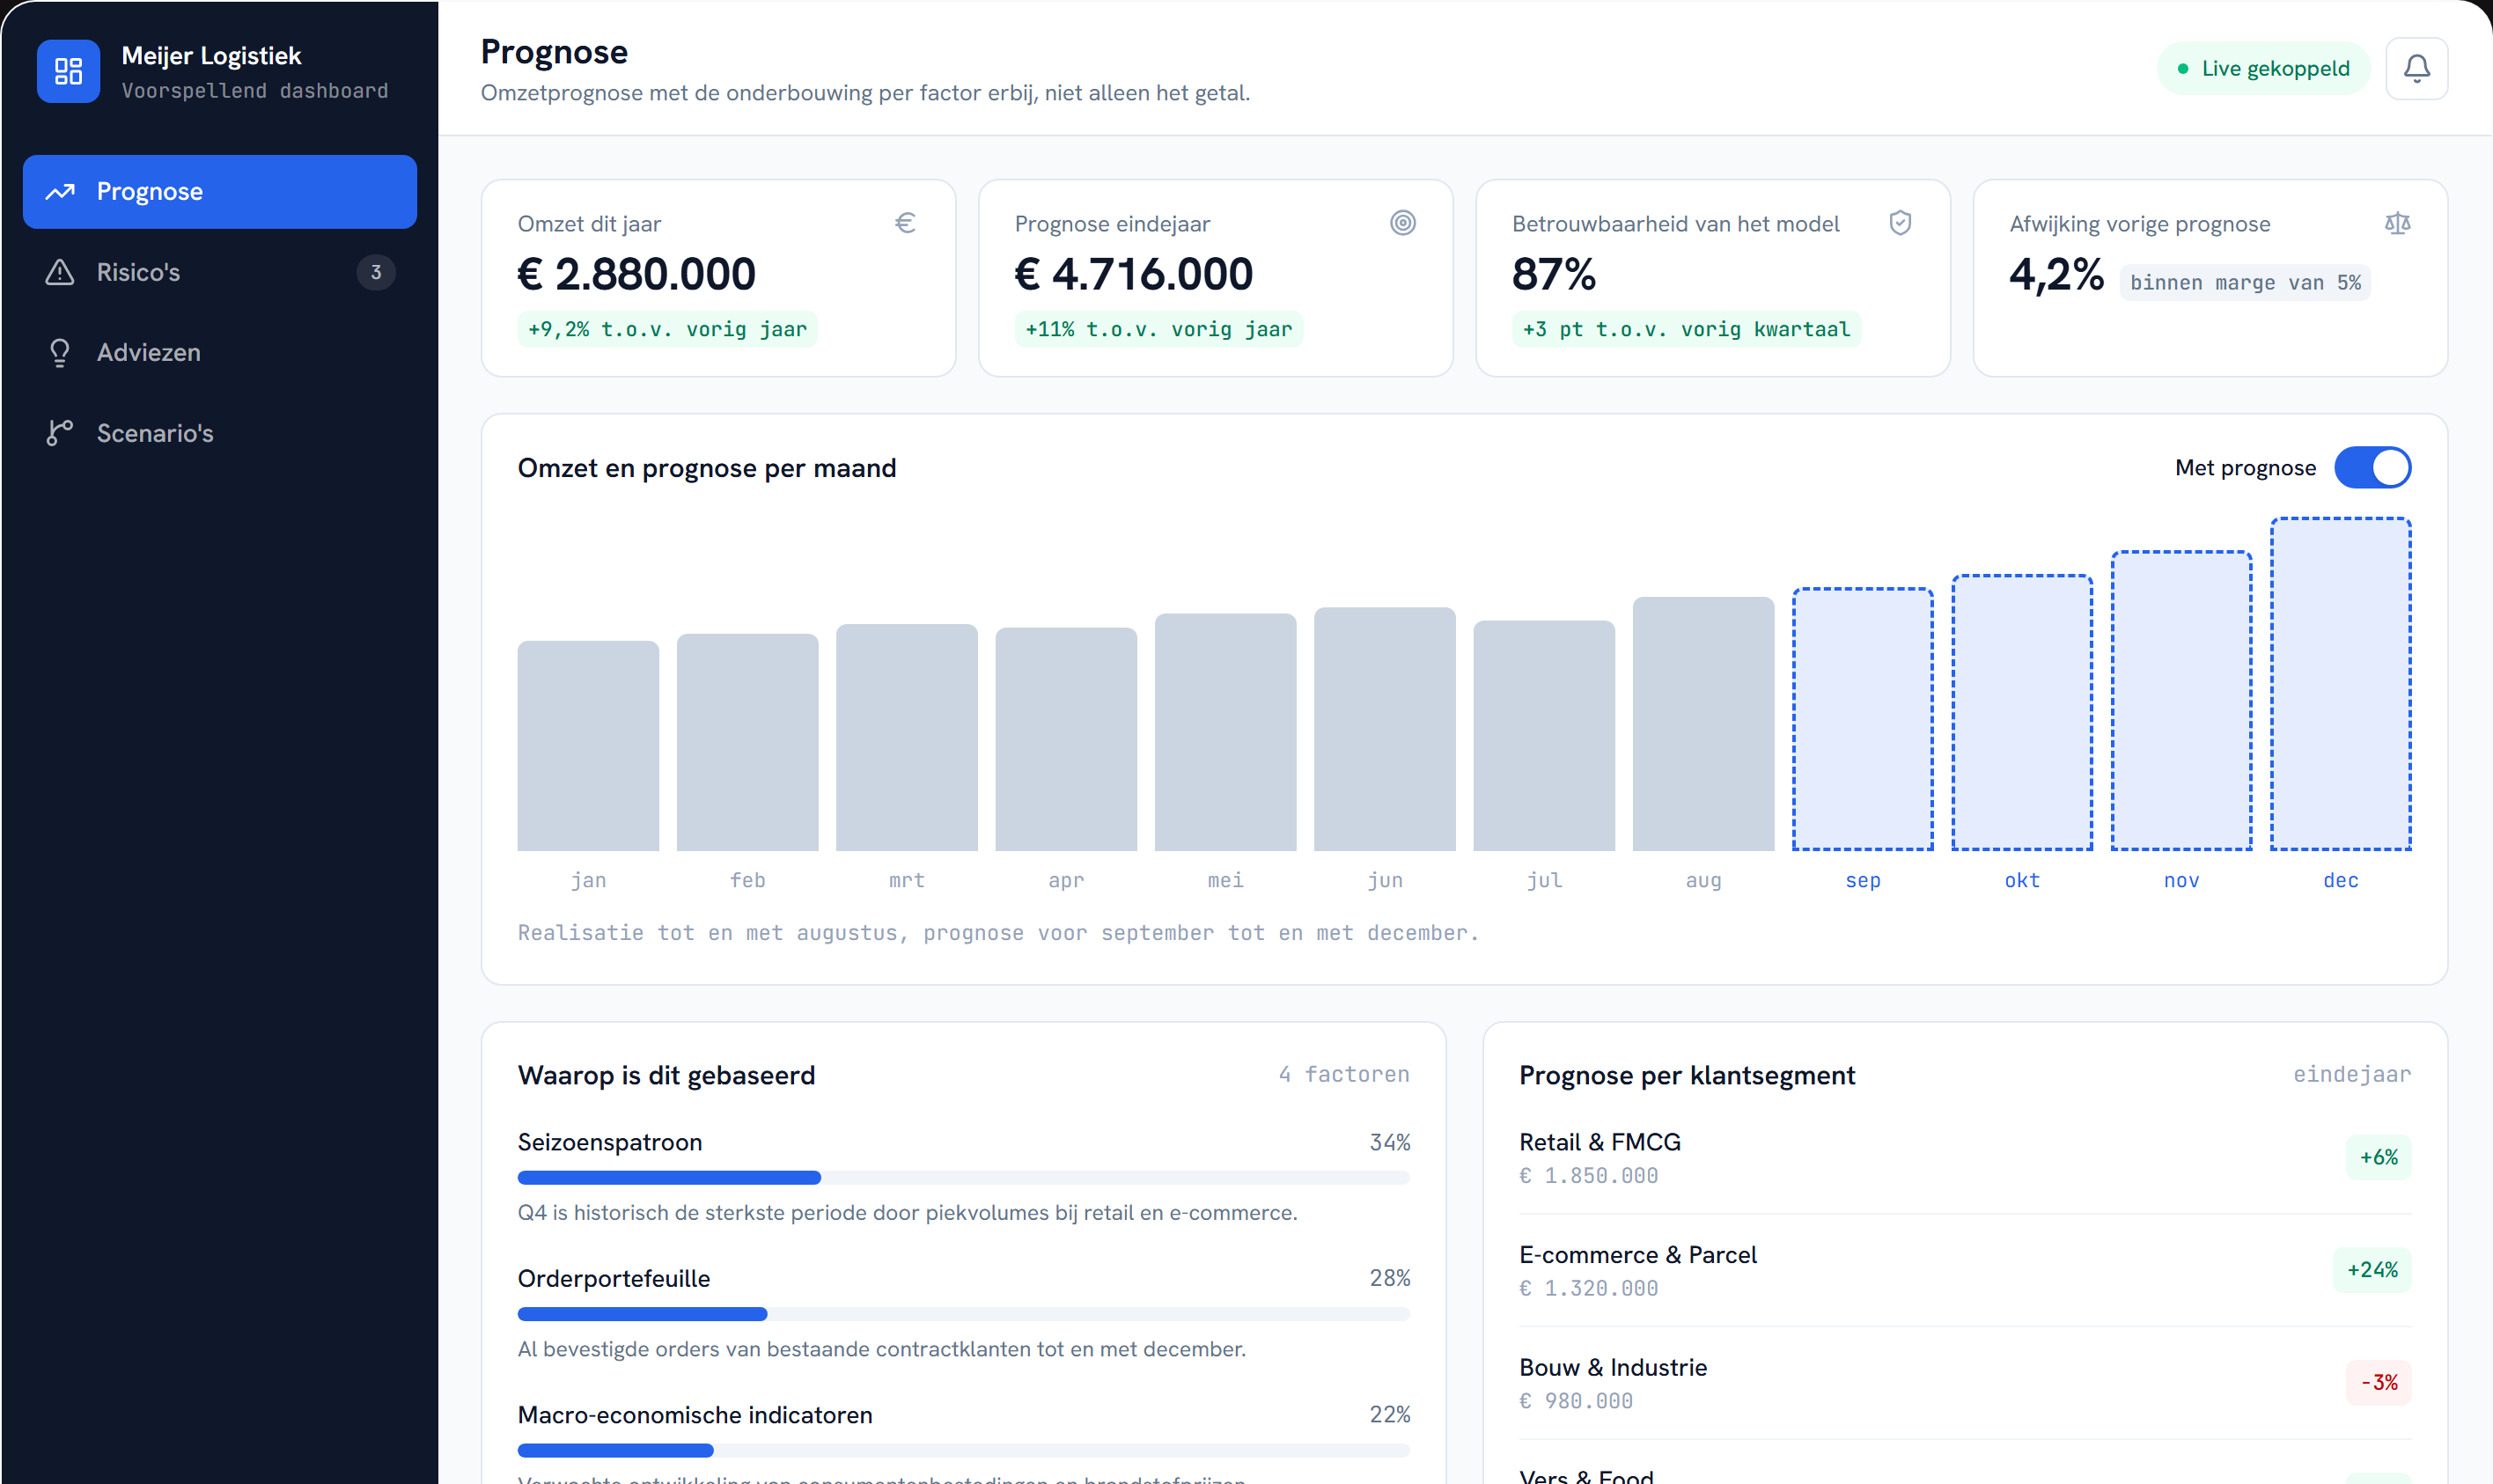This screenshot has width=2493, height=1484.
Task: Click the warning triangle icon beside Risico's
Action: [x=60, y=272]
